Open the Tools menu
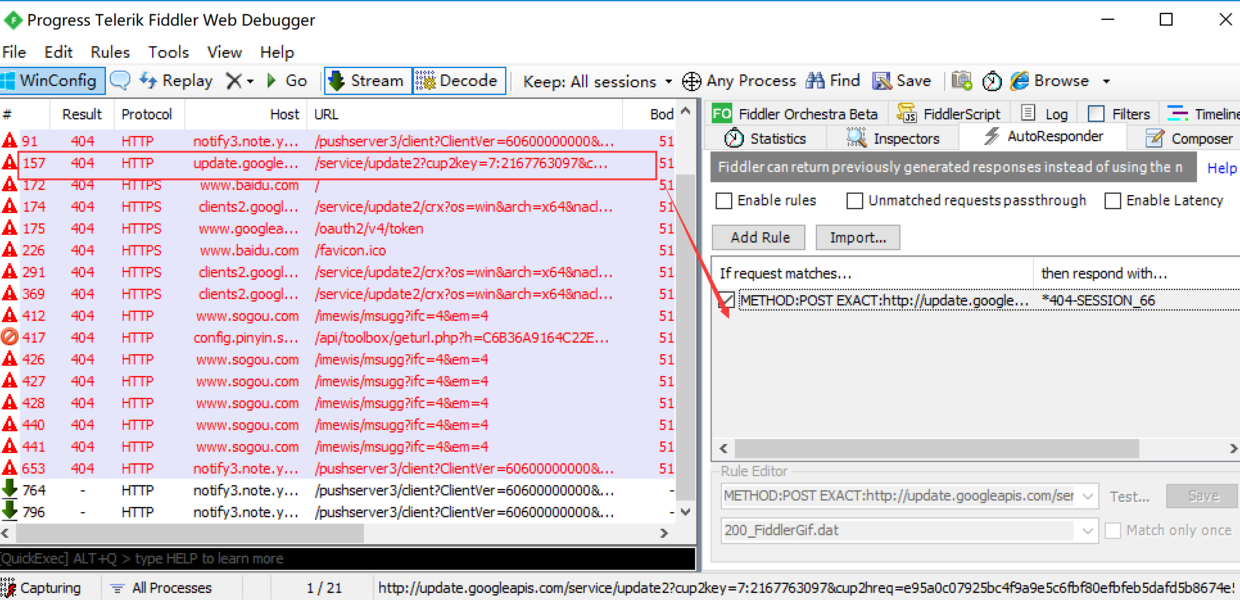Viewport: 1240px width, 600px height. [169, 52]
